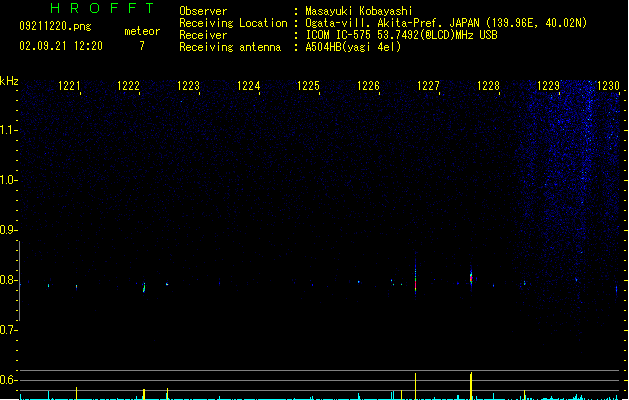
Task: Click the Receiver label
Action: pos(203,35)
